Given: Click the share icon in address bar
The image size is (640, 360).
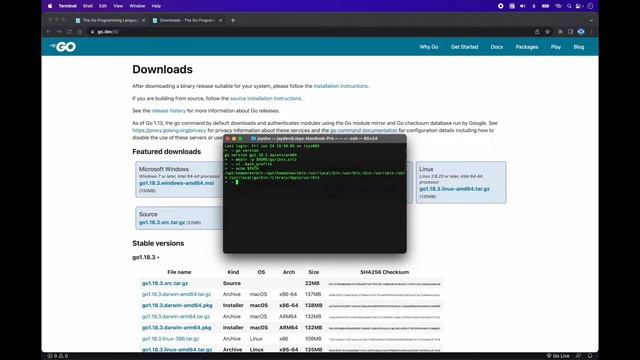Looking at the screenshot, I should 537,31.
